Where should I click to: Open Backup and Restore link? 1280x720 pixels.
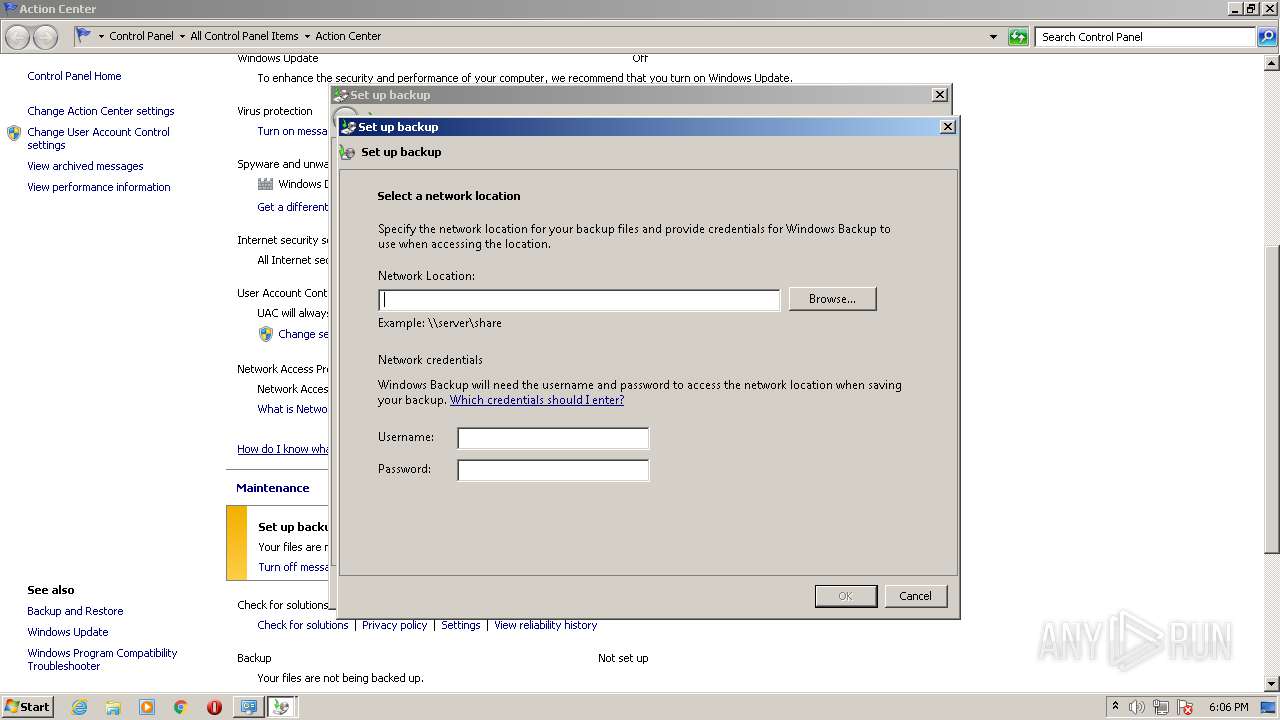[75, 611]
